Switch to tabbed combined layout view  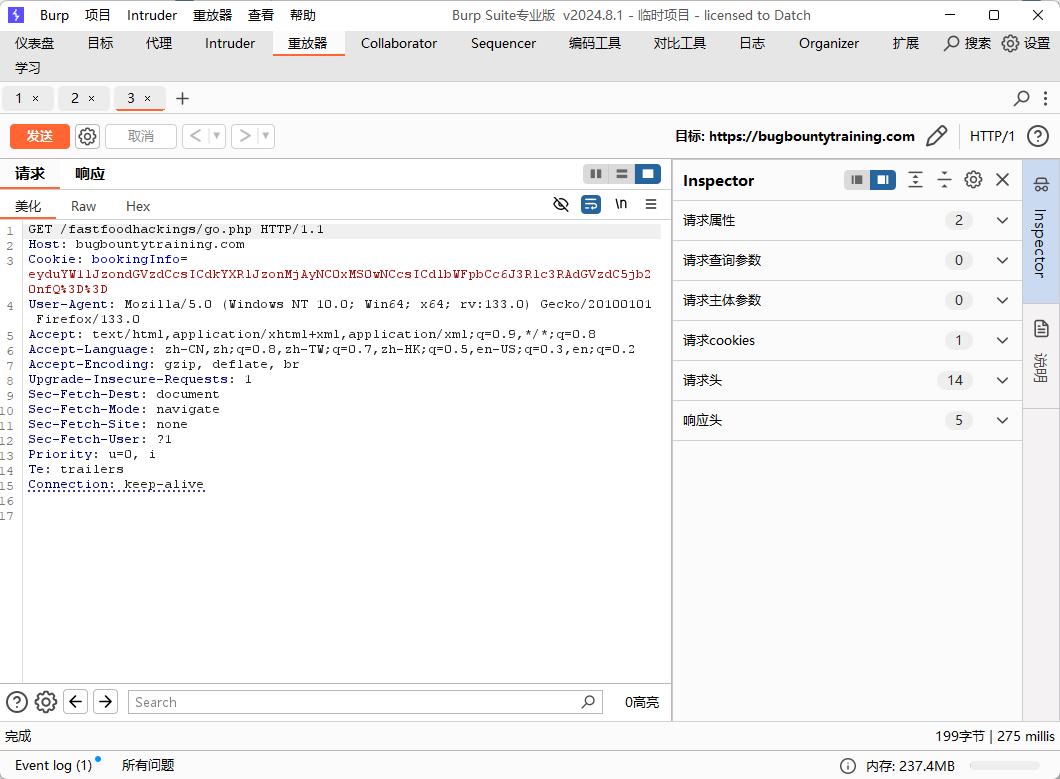pyautogui.click(x=648, y=174)
